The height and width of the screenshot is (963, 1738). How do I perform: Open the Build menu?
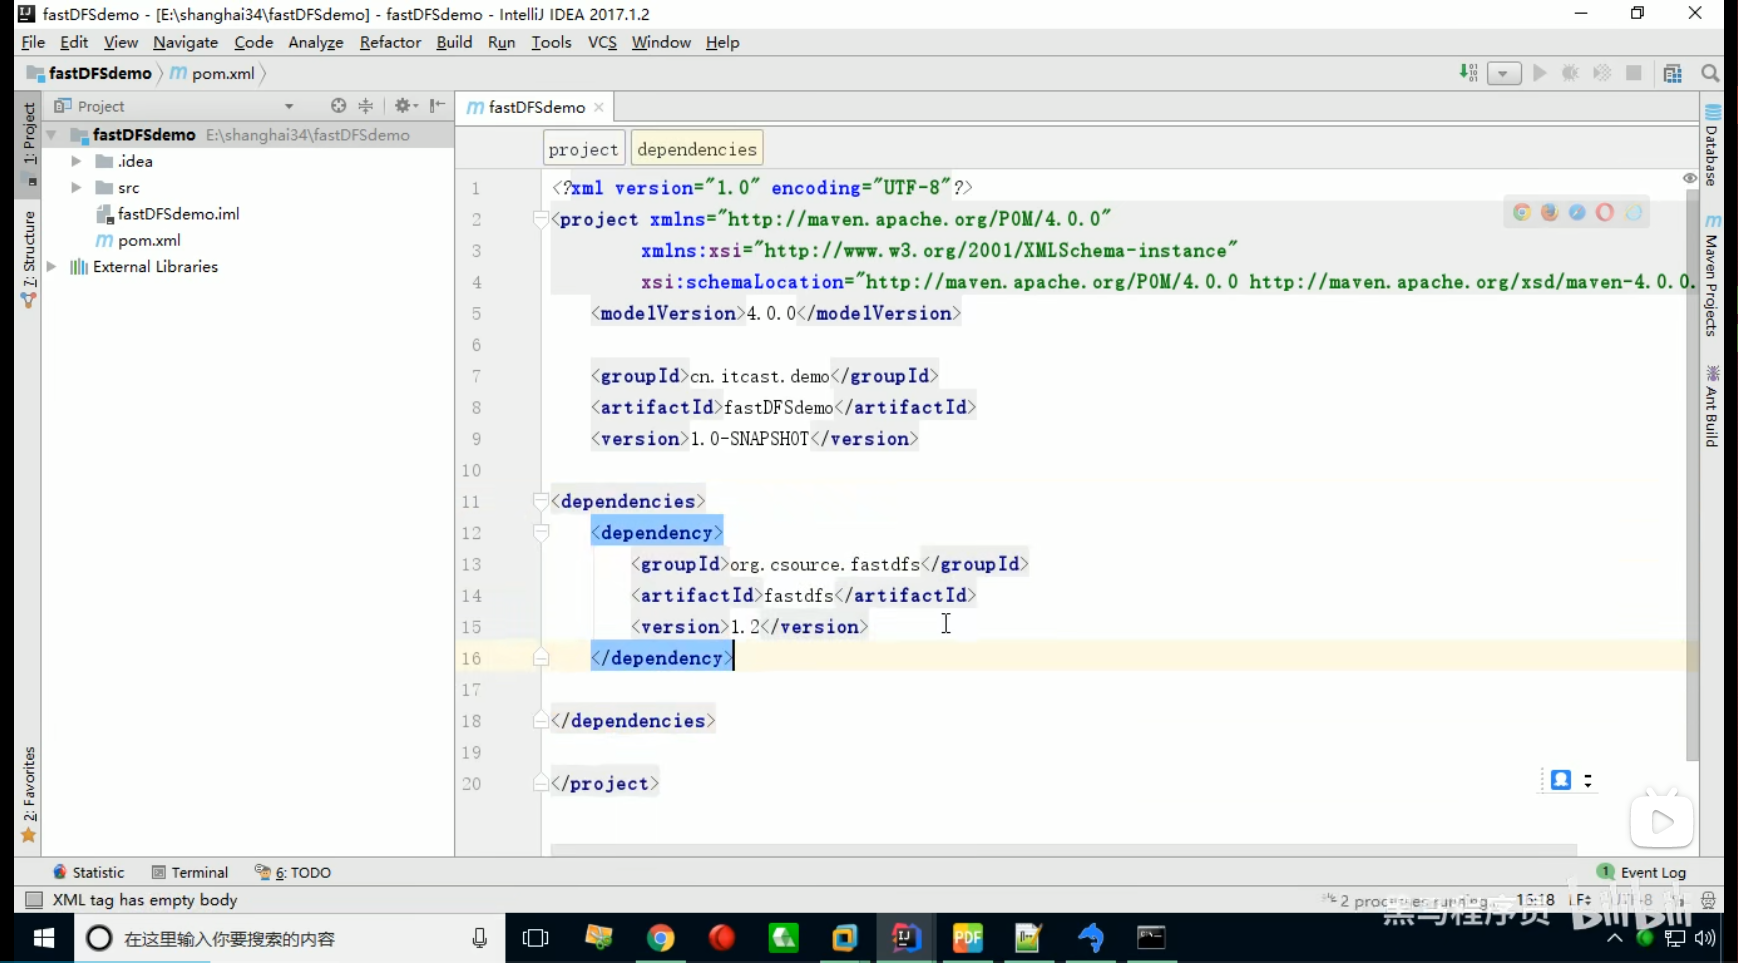(454, 42)
